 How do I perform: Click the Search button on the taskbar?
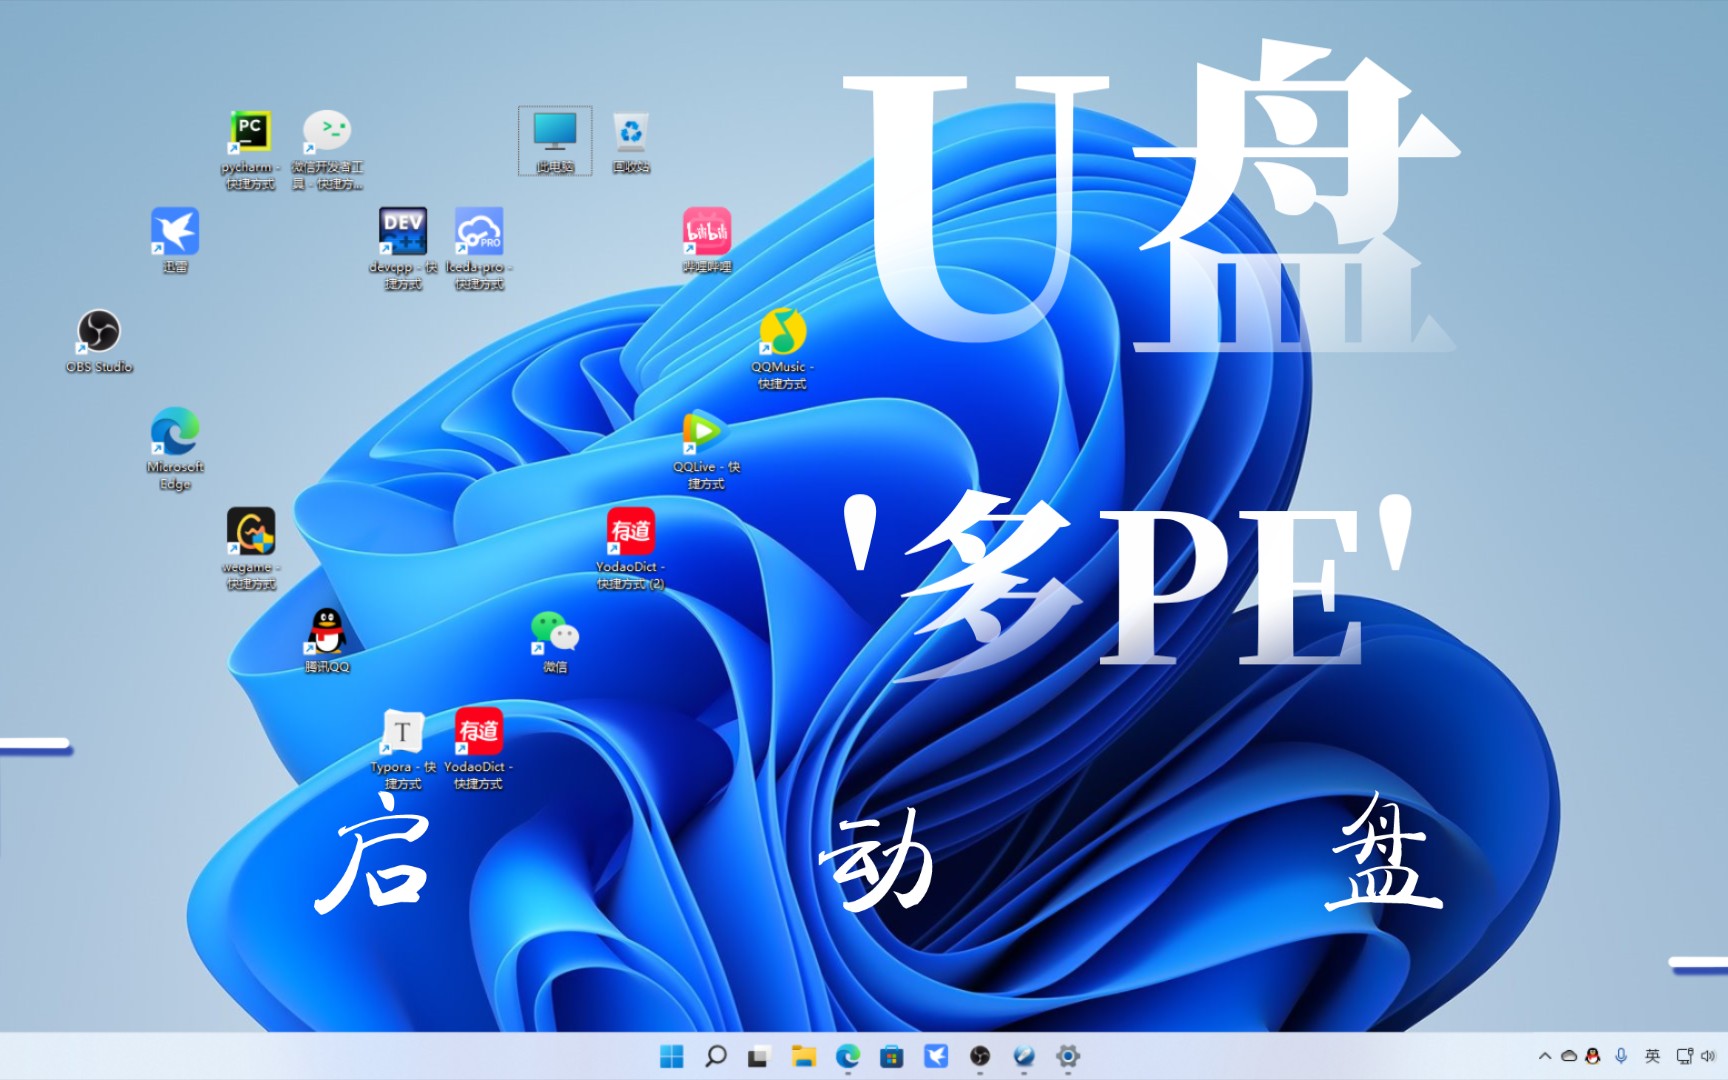[714, 1055]
